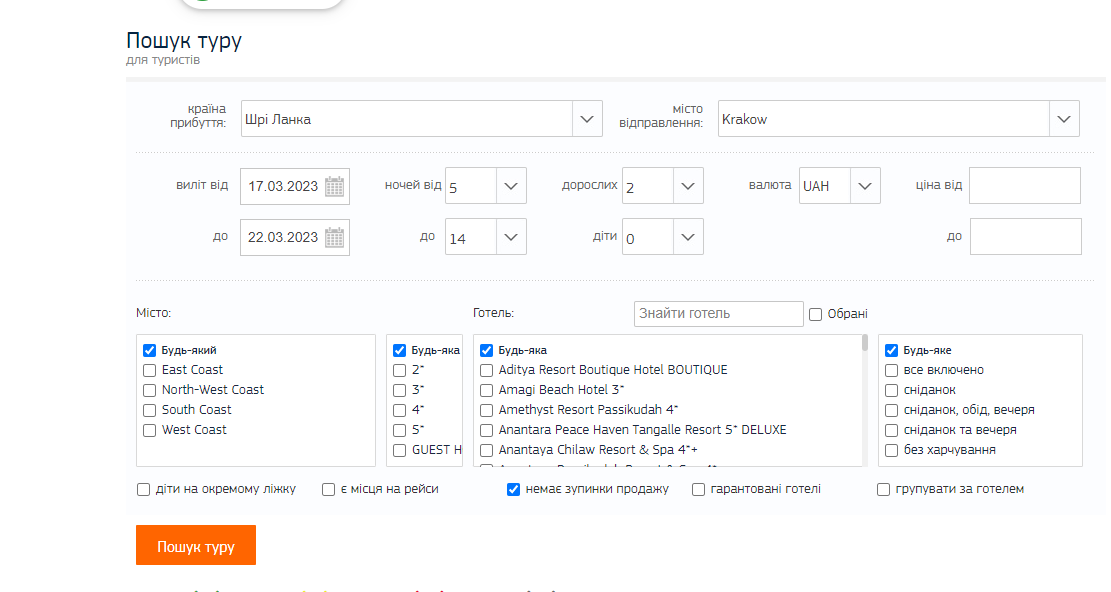The image size is (1111, 592).
Task: Open nights-from dropdown showing 5
Action: point(511,186)
